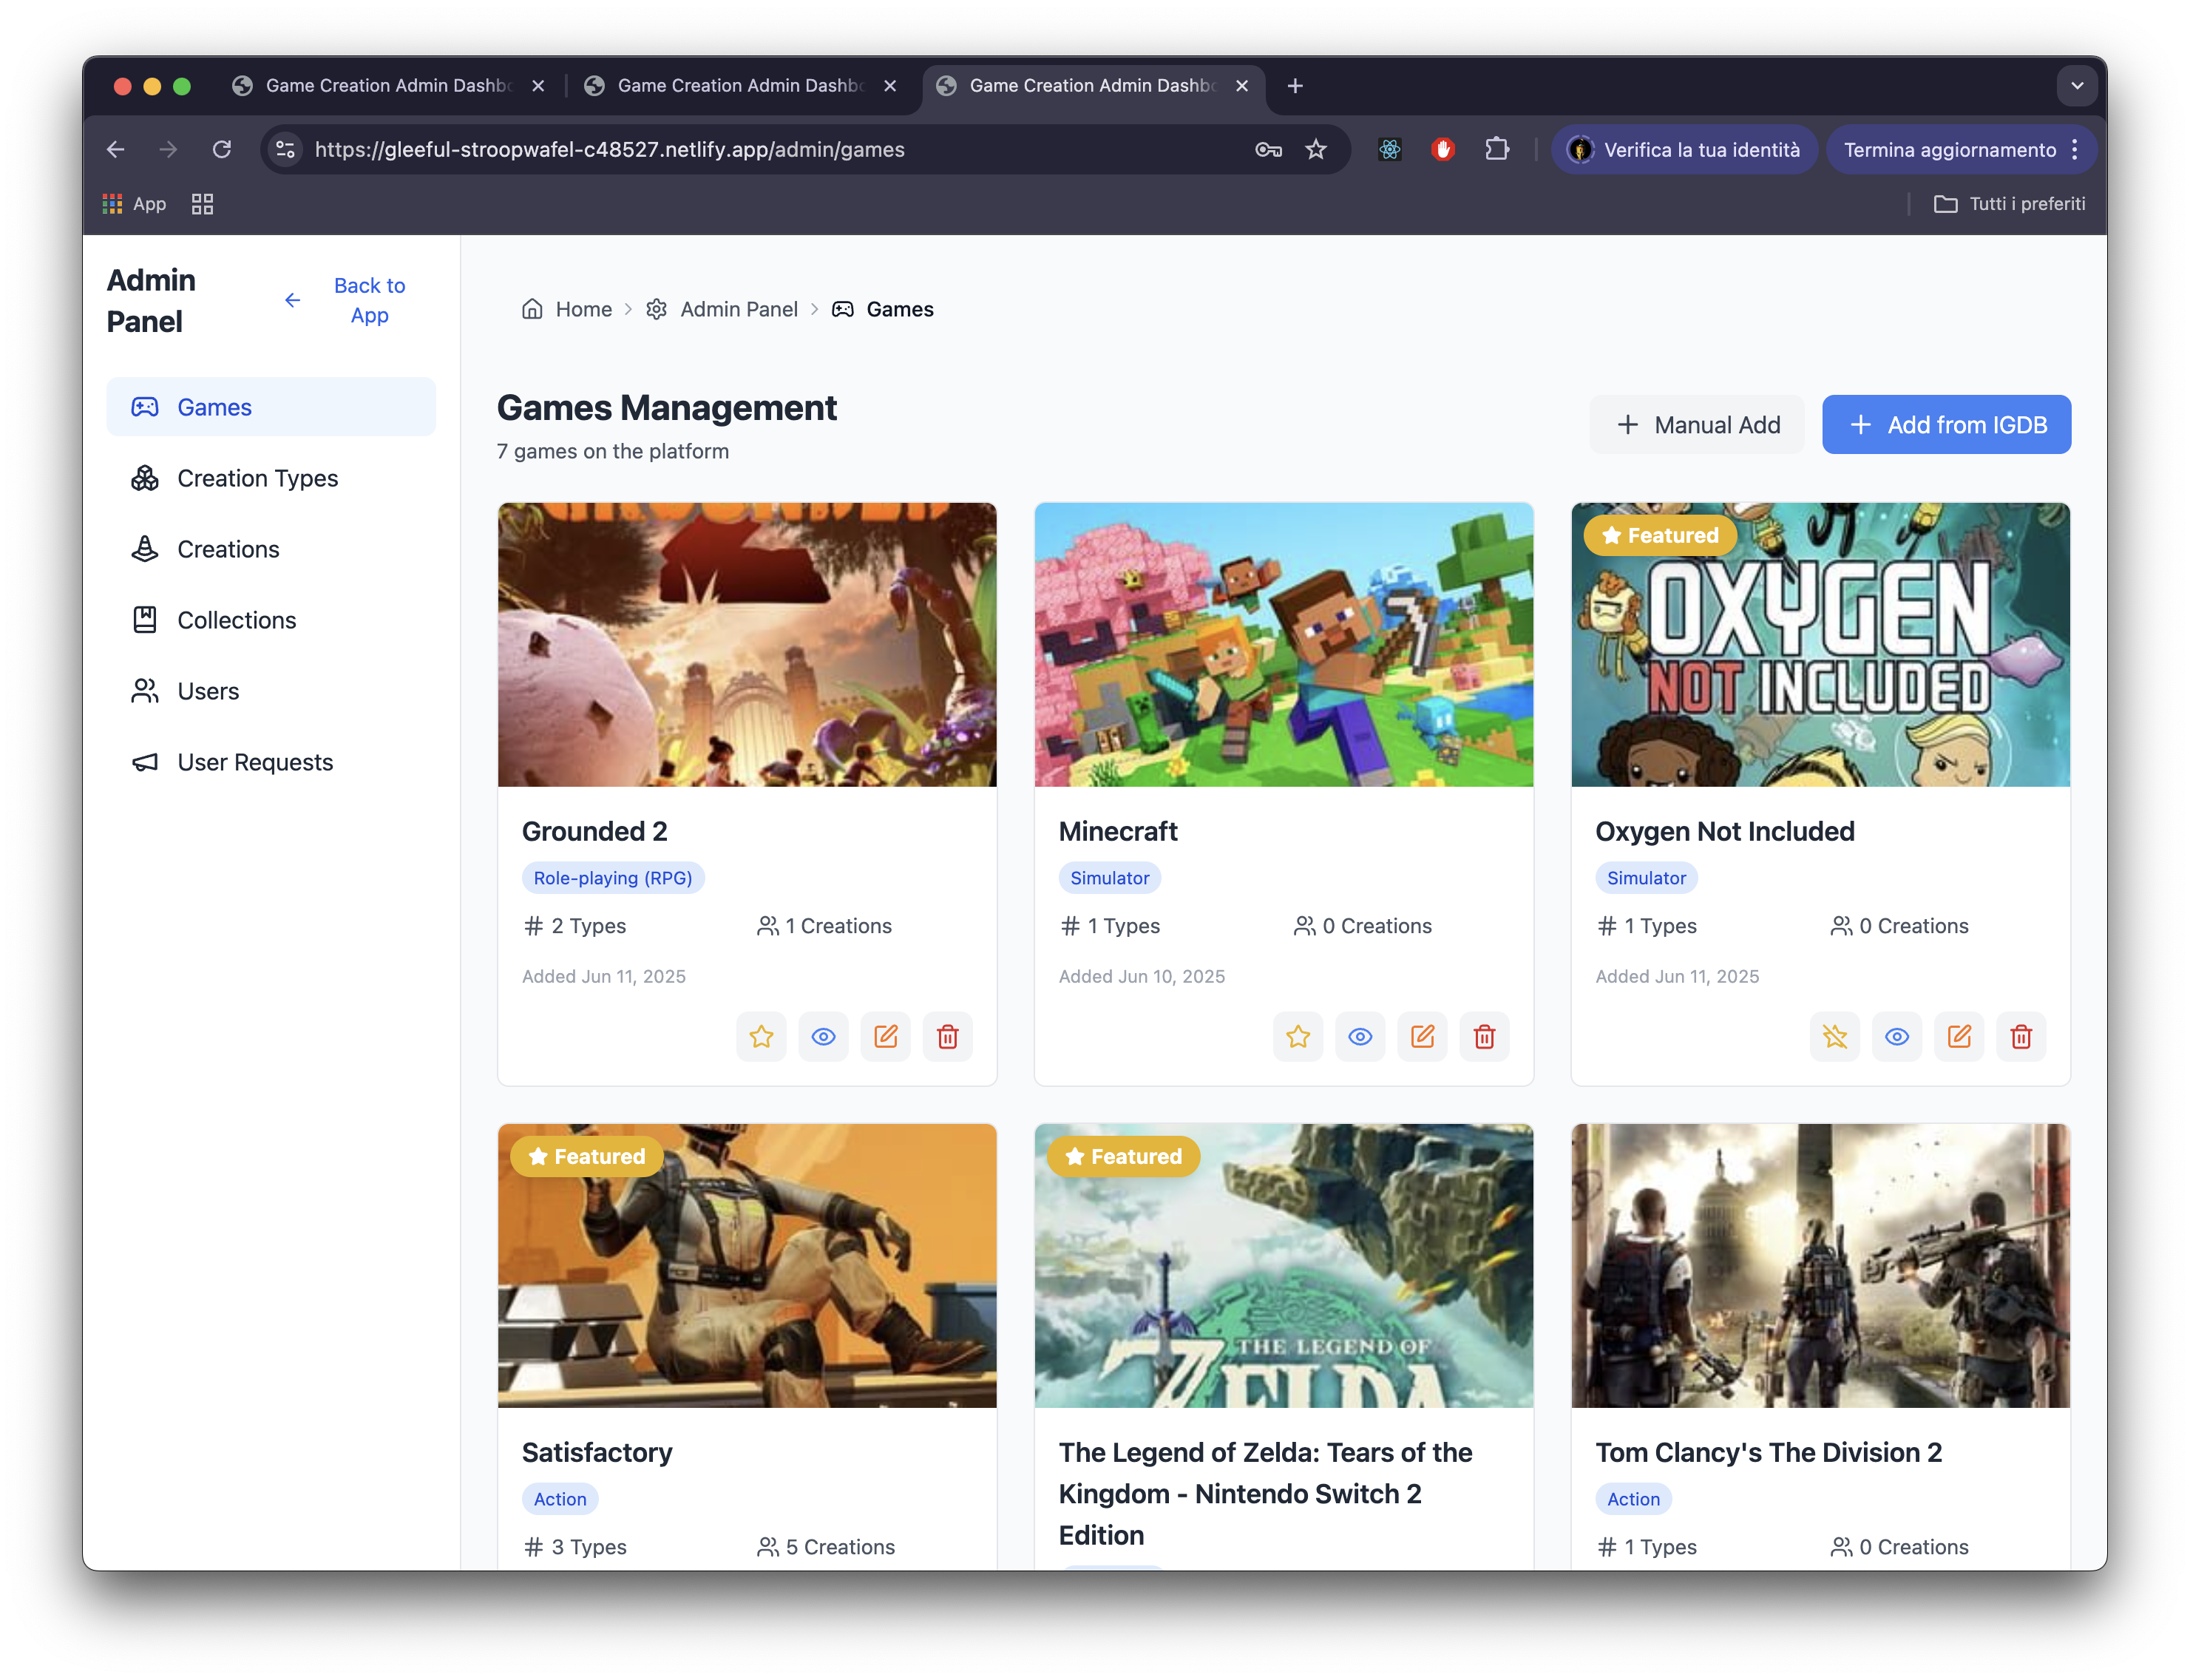Unfeature Oxygen Not Included with crossed star
The width and height of the screenshot is (2190, 1680).
(1834, 1036)
